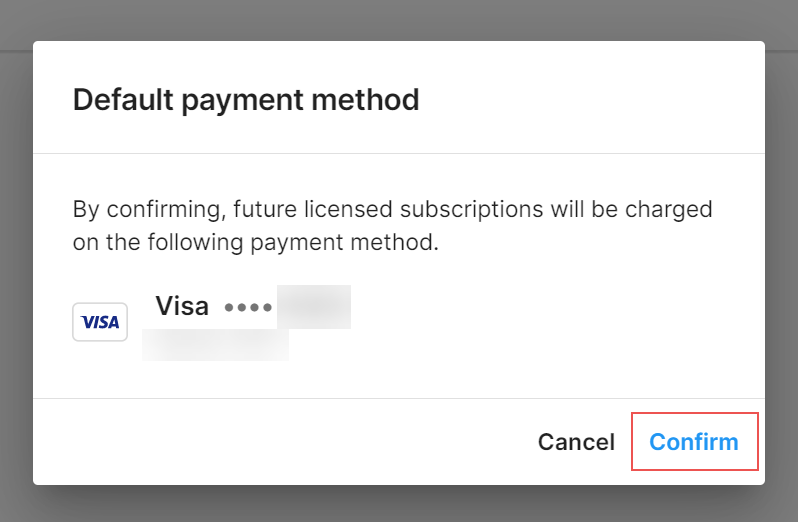Click dimmed backdrop above the dialog

point(399,20)
